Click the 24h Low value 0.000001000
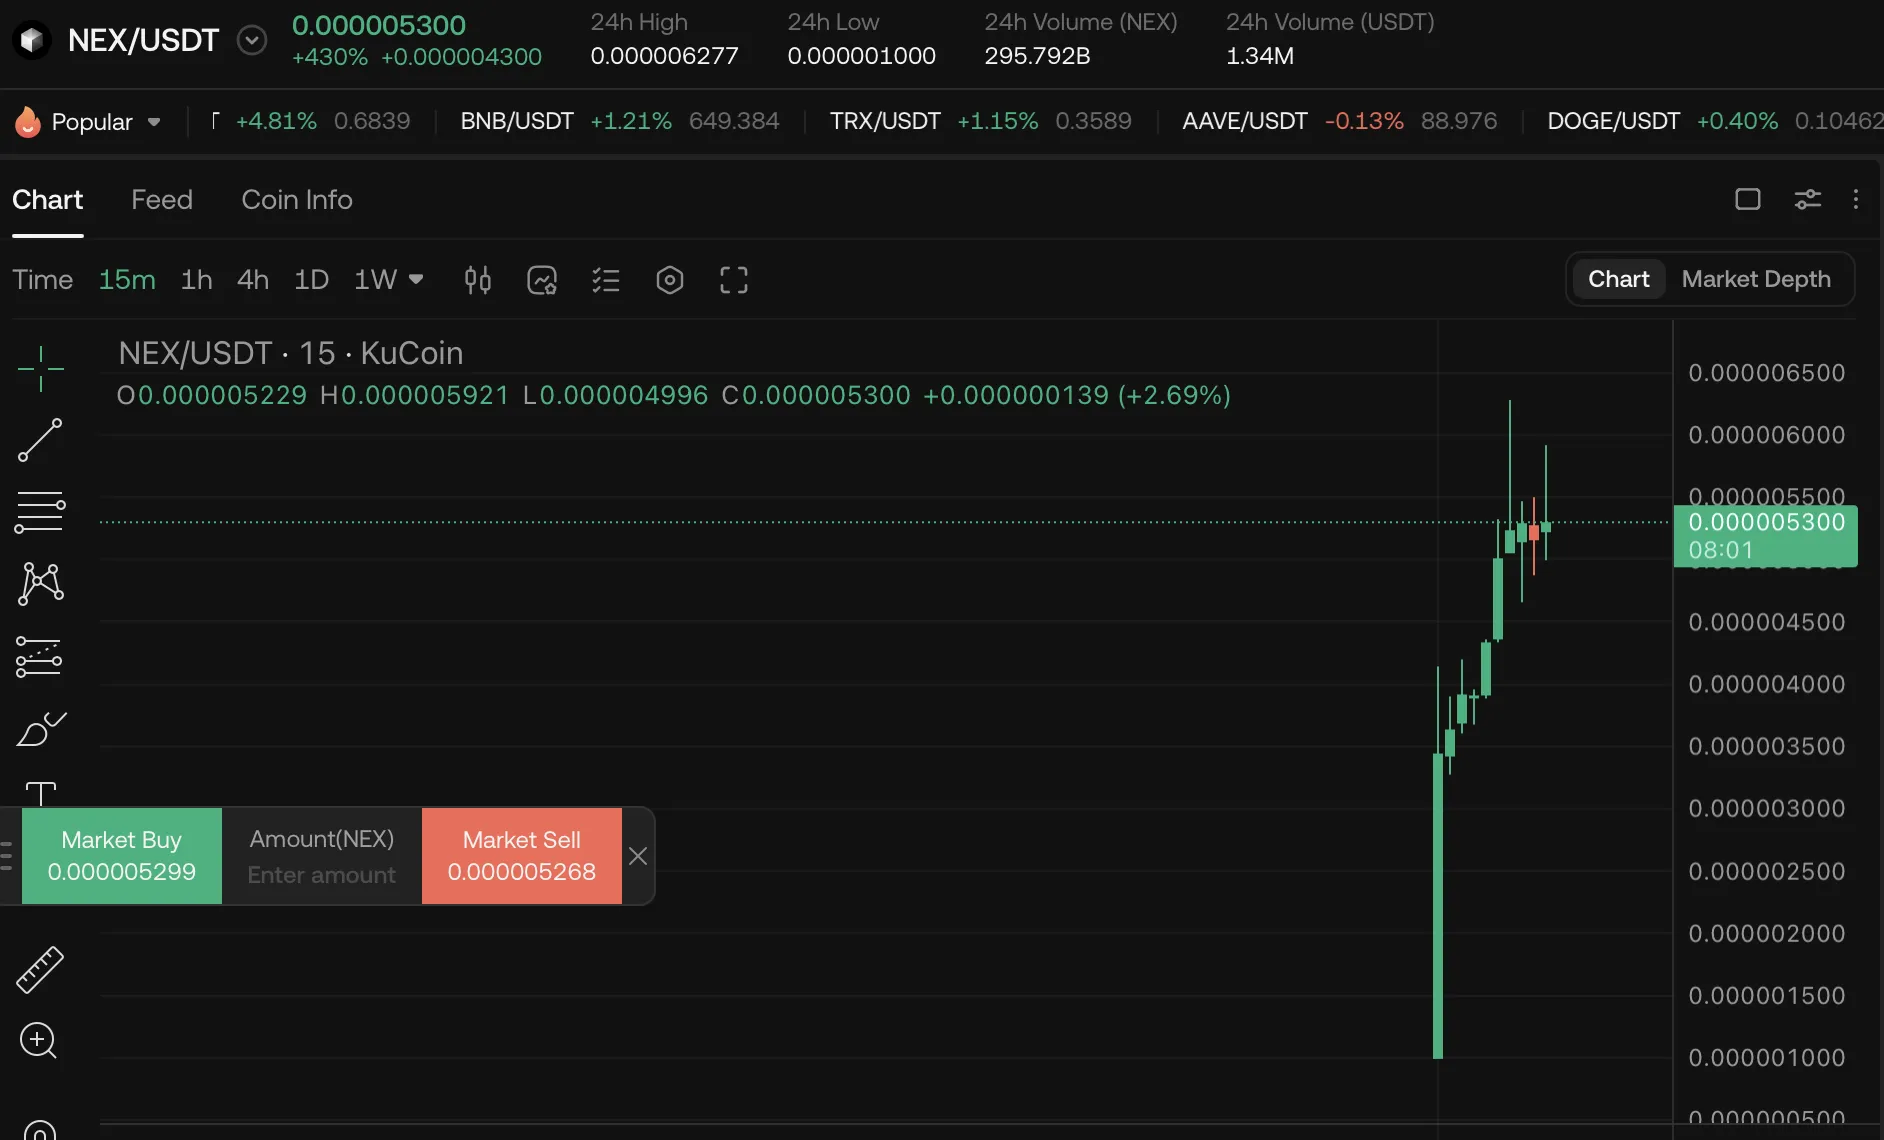Viewport: 1884px width, 1140px height. coord(861,56)
